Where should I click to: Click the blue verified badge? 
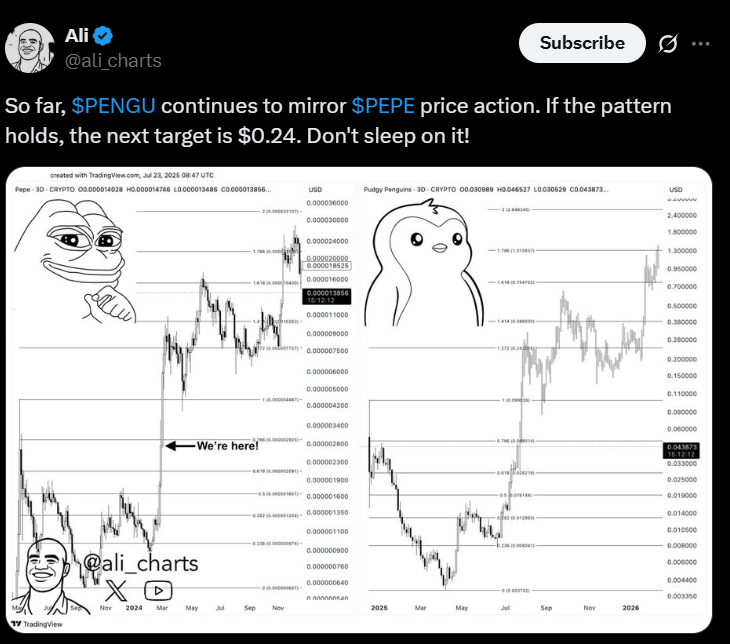pyautogui.click(x=103, y=36)
